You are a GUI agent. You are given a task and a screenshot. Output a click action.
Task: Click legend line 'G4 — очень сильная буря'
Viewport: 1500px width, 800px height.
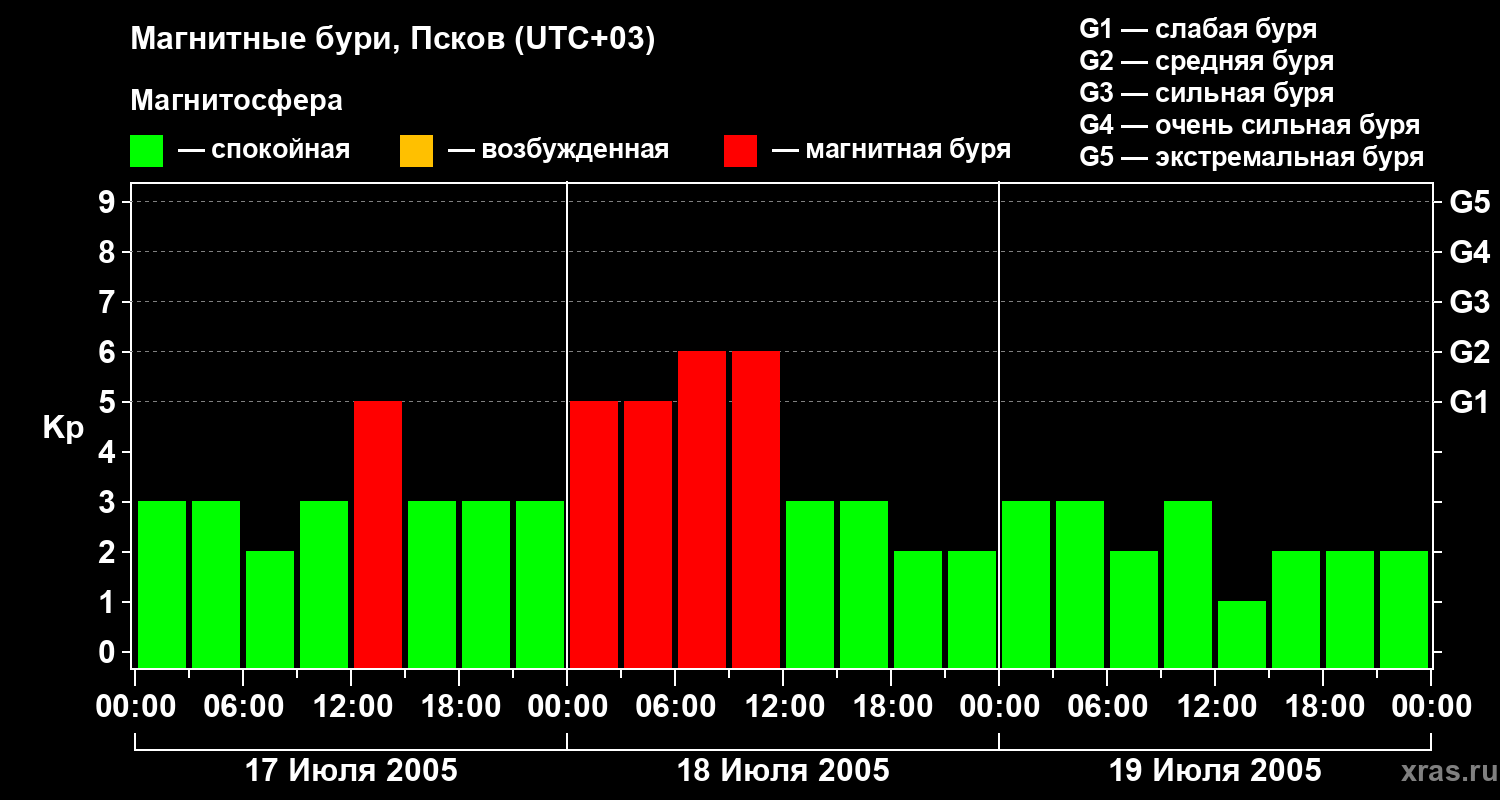click(x=1250, y=125)
